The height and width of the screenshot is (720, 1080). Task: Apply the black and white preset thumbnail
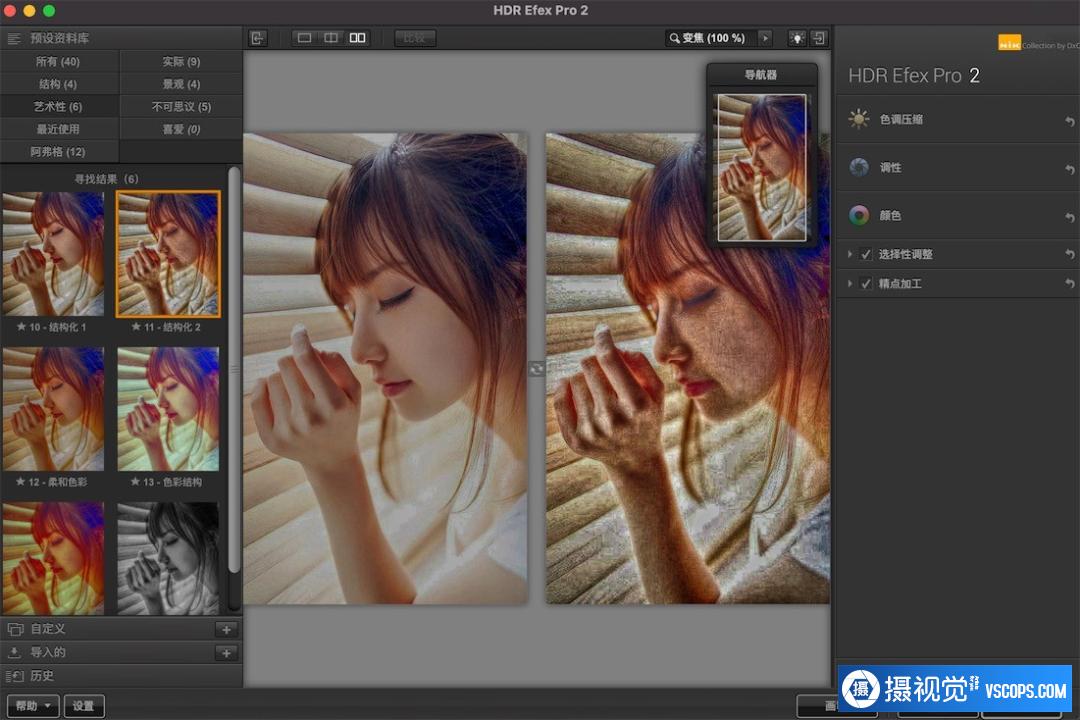click(x=168, y=558)
